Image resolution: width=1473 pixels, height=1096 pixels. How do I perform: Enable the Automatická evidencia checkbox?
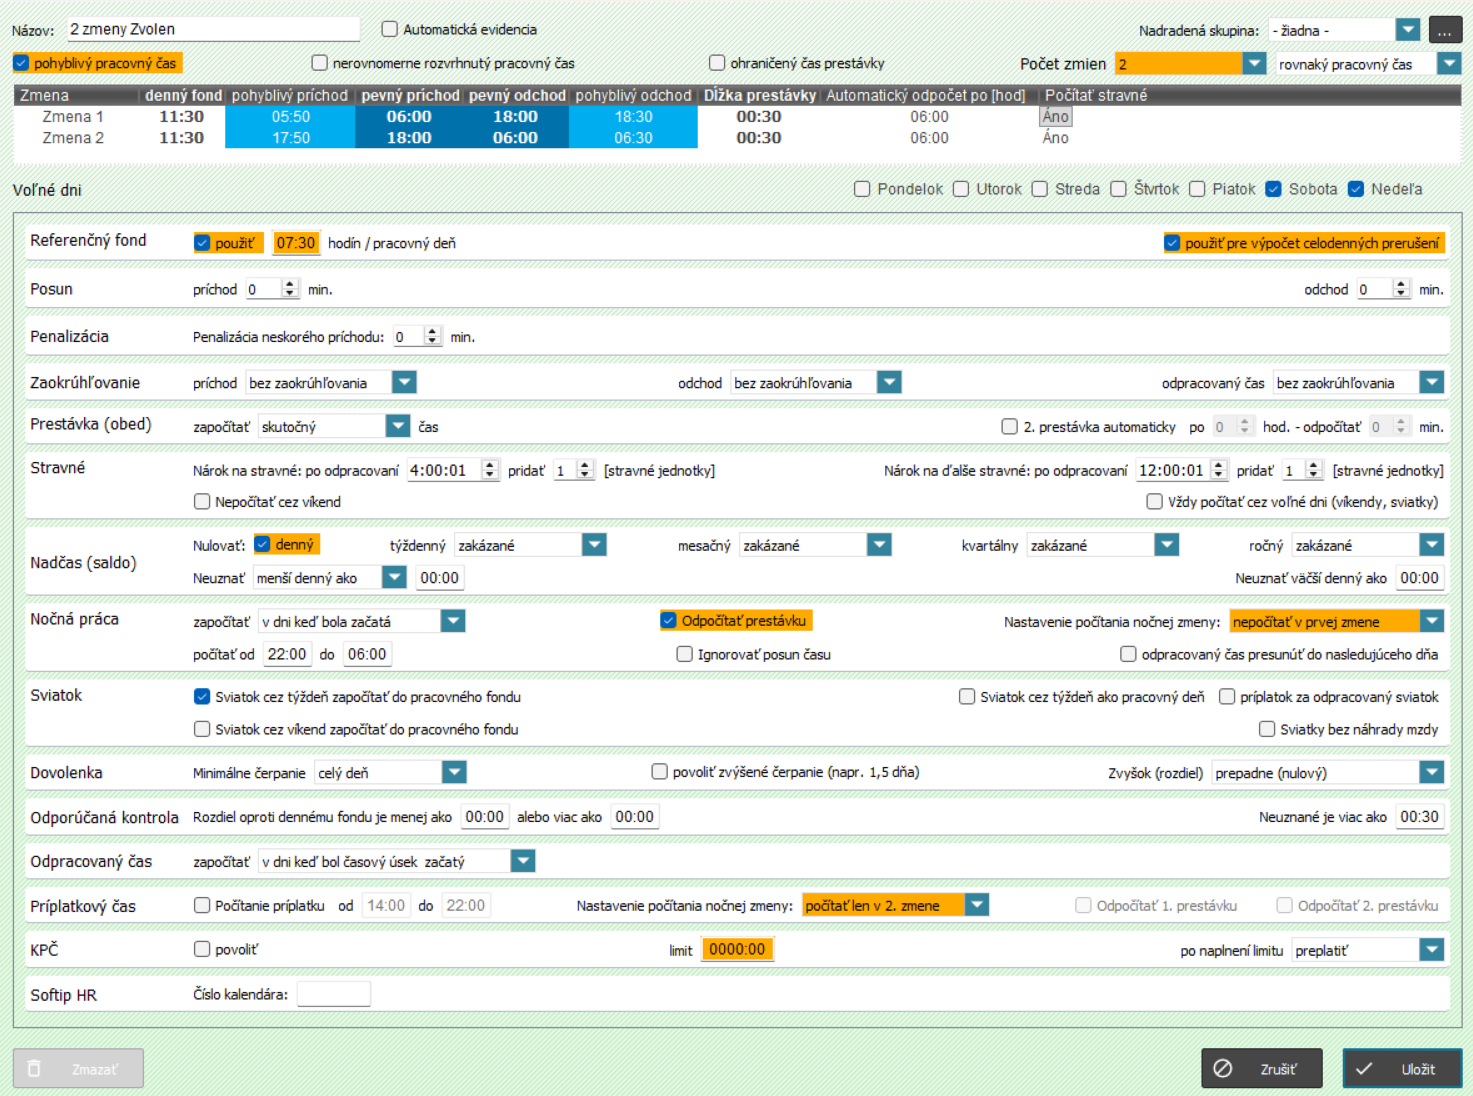[390, 30]
